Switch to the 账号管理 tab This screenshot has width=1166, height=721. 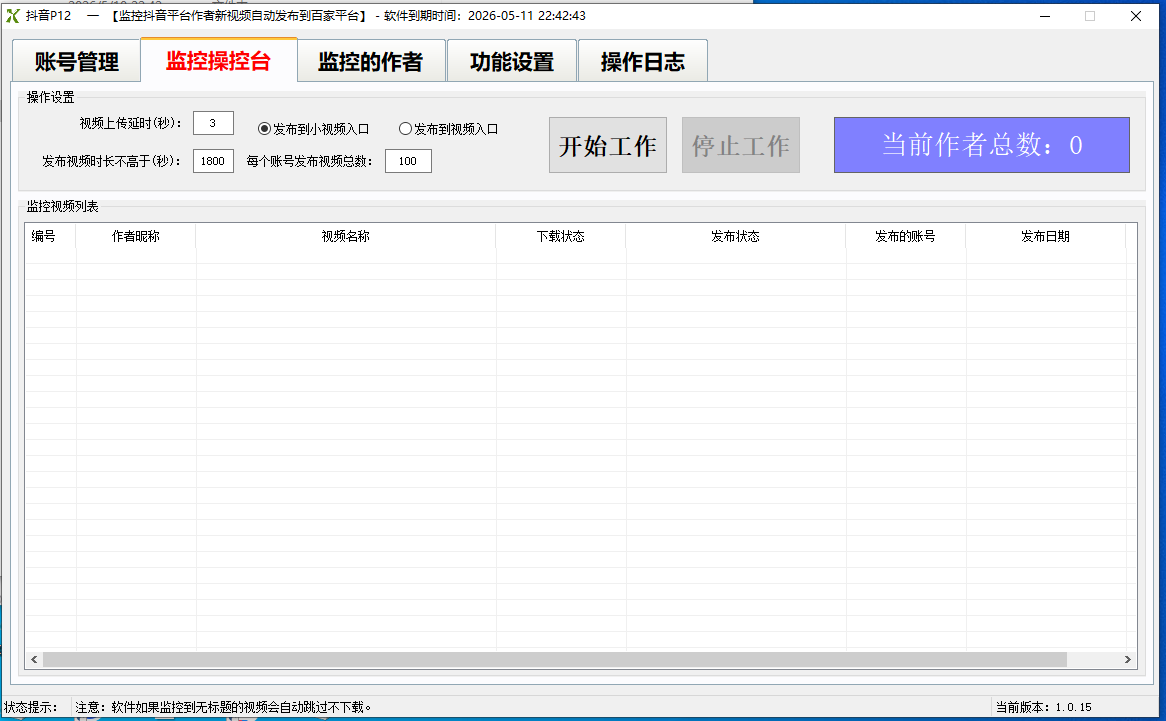coord(77,61)
